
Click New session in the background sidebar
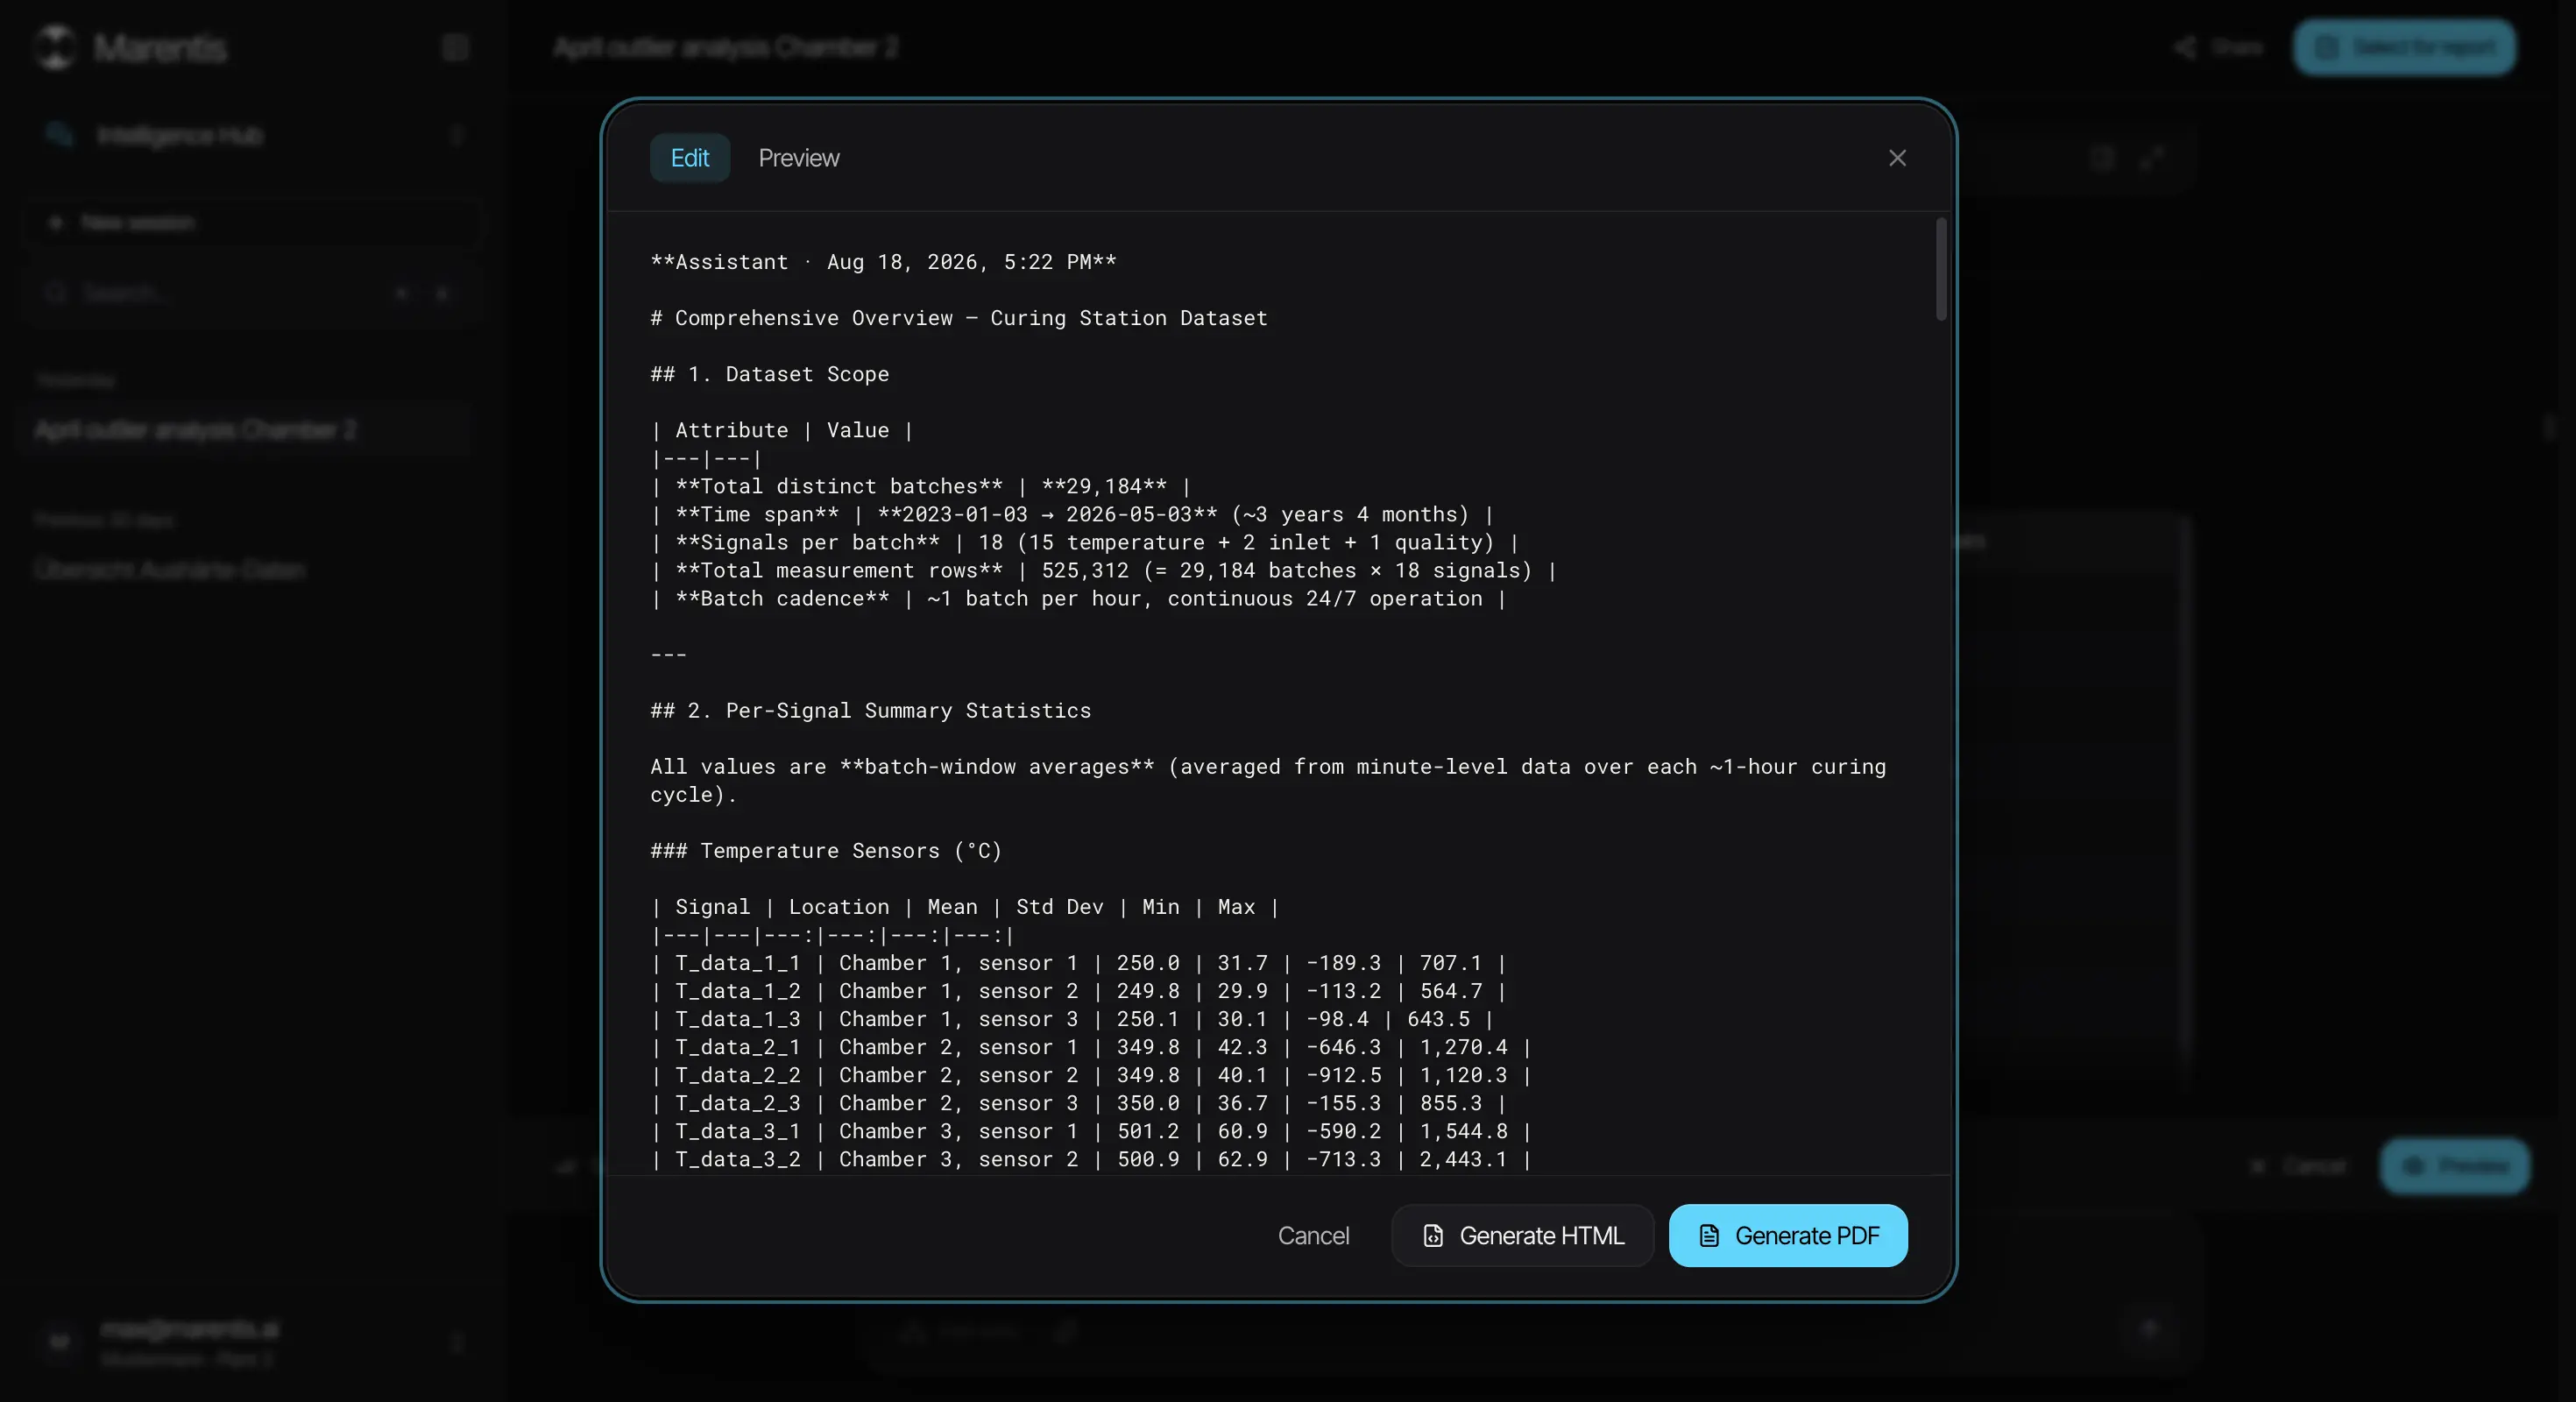tap(252, 222)
